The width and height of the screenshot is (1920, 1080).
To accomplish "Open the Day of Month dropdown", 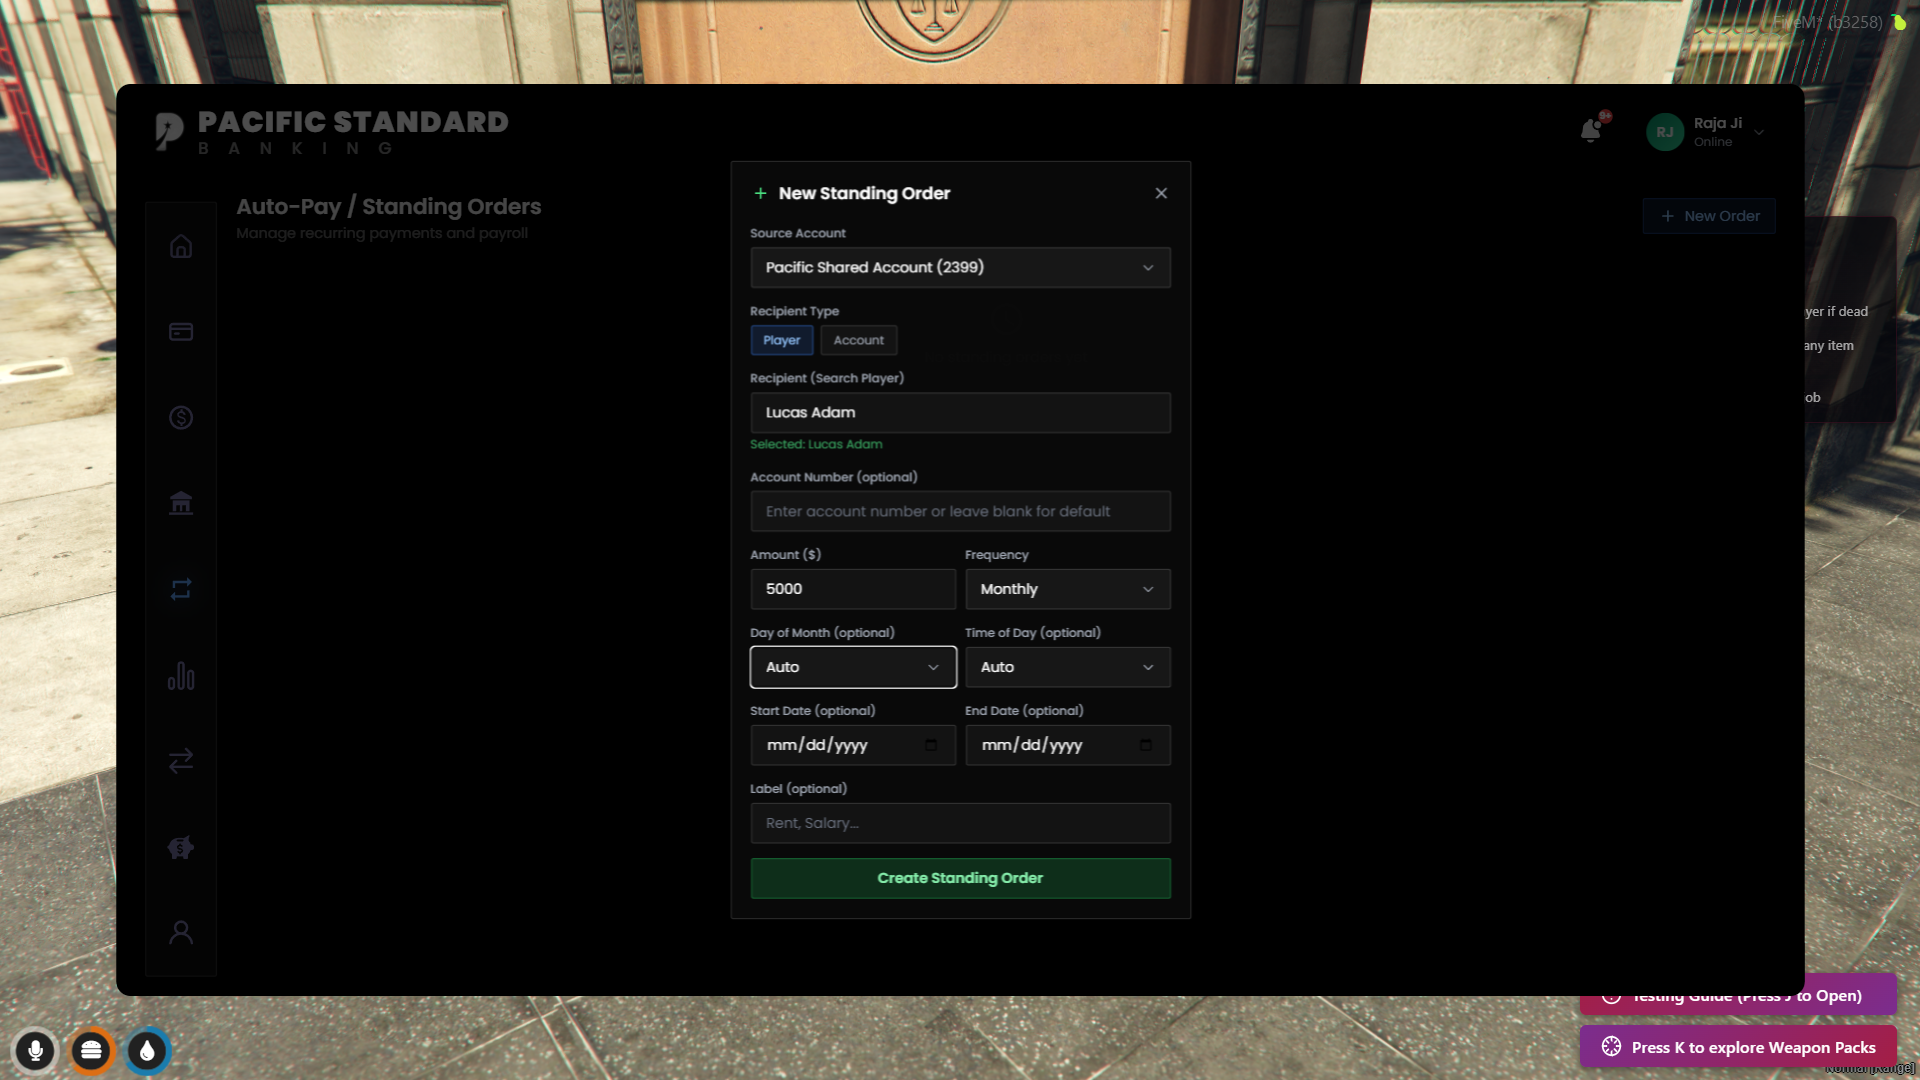I will pos(853,667).
